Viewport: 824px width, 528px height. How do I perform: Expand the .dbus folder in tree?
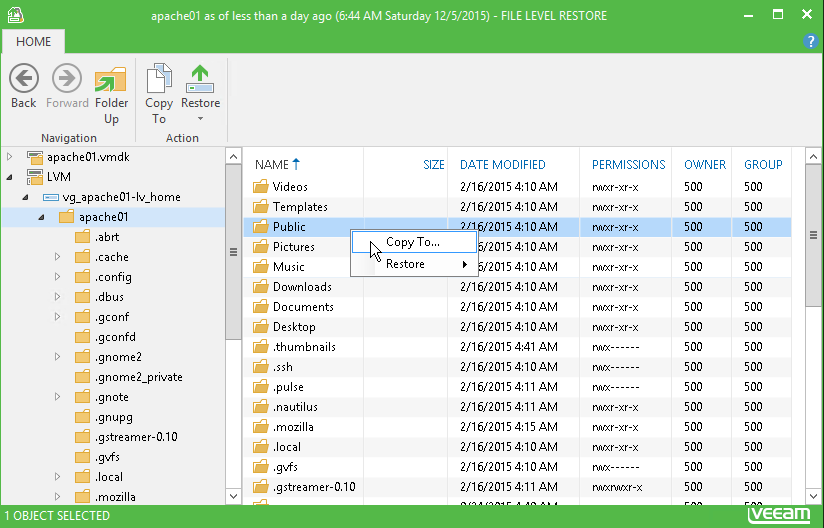click(x=57, y=297)
